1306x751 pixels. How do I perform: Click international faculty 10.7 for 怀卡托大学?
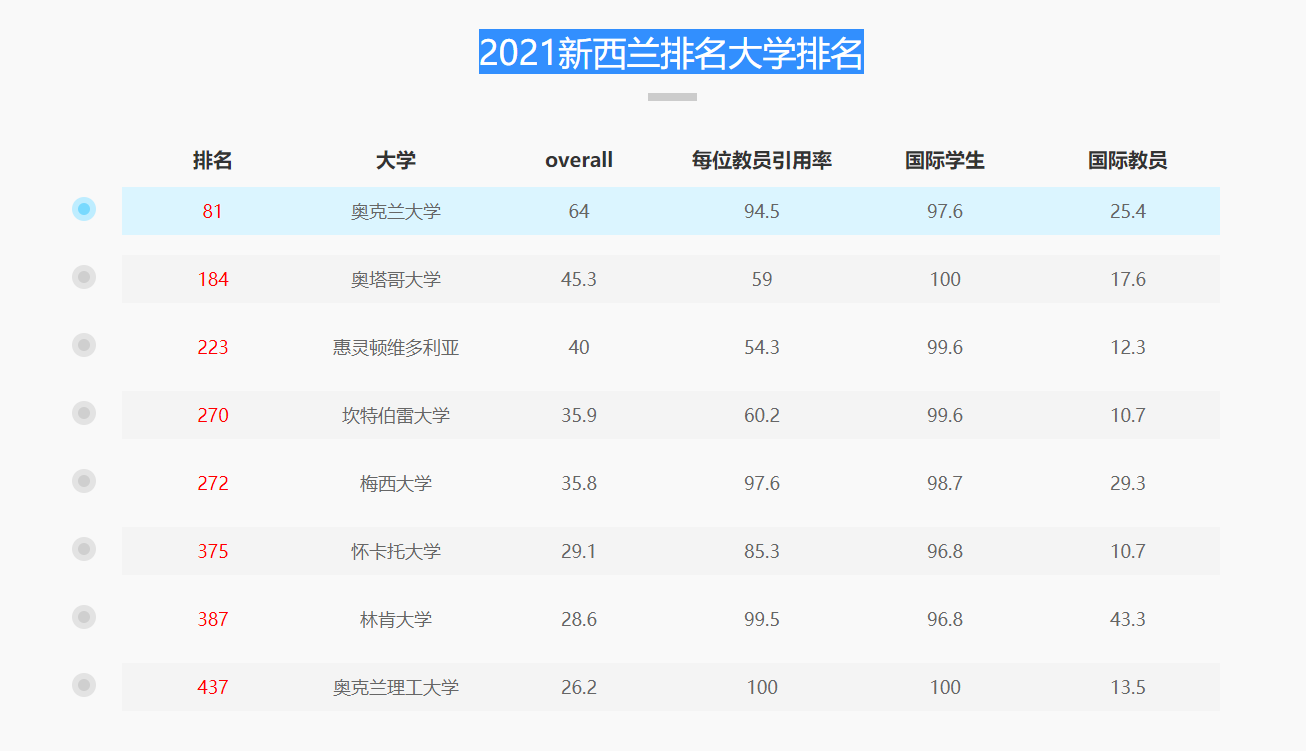[x=1128, y=551]
